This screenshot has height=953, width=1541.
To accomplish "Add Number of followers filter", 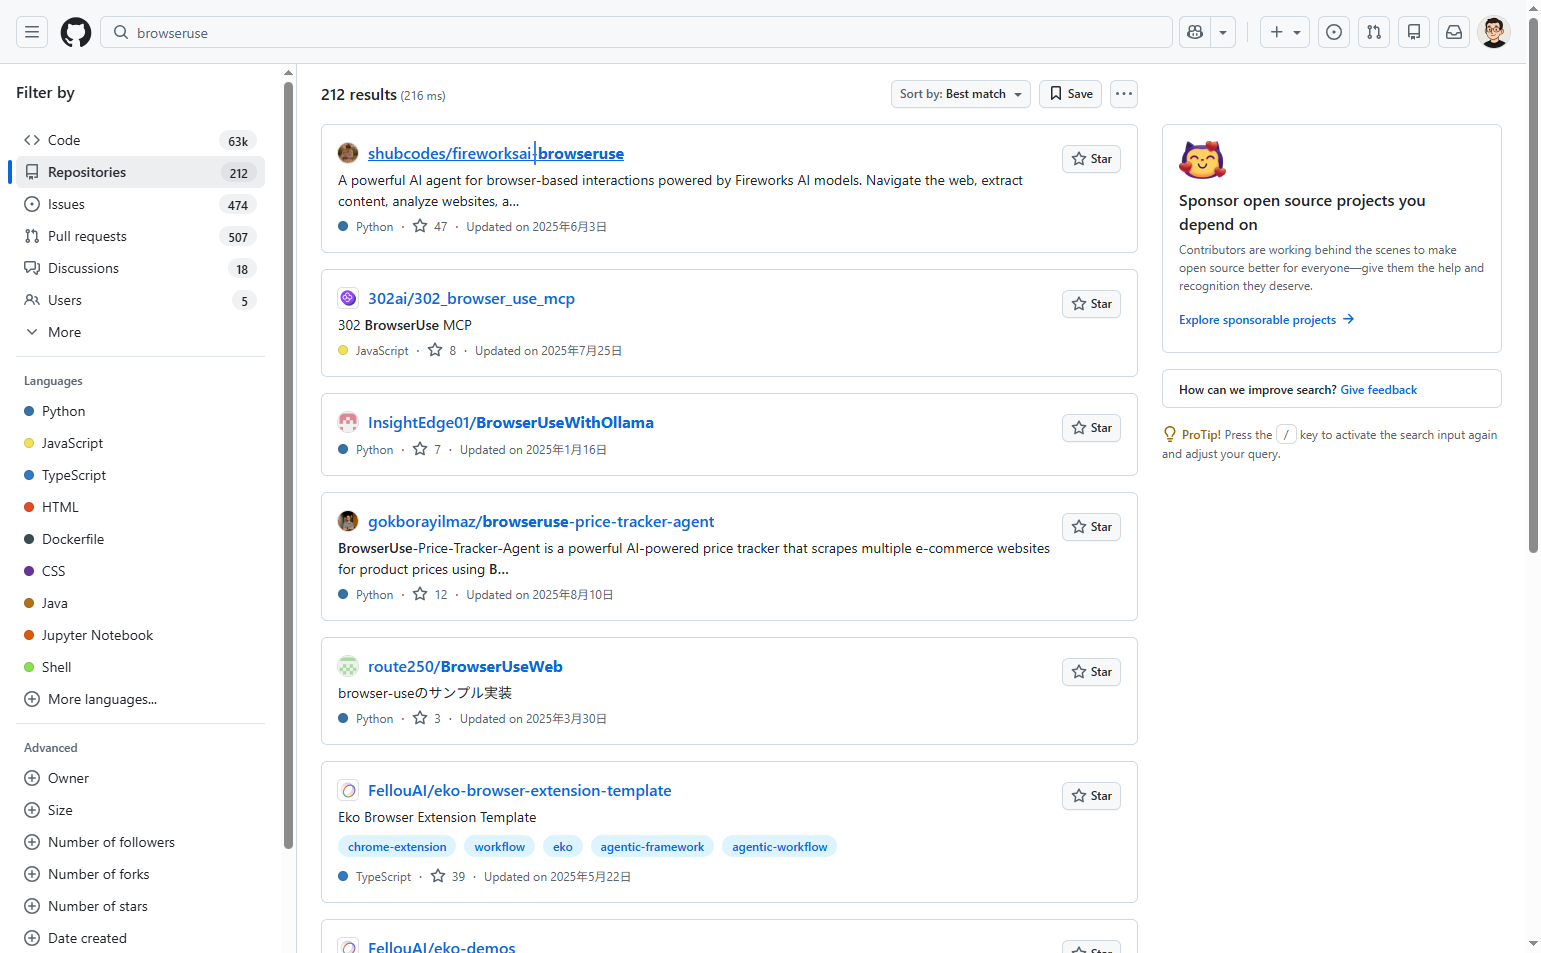I will pyautogui.click(x=140, y=842).
